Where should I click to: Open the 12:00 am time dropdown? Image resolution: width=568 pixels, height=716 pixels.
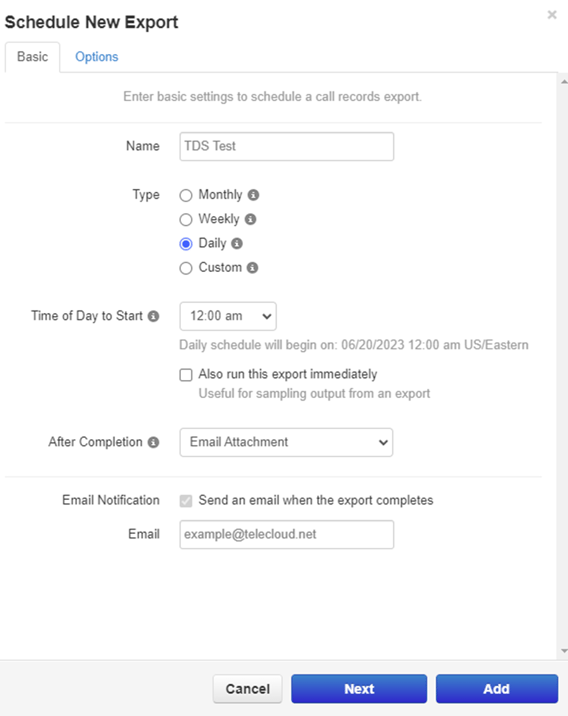pos(228,316)
